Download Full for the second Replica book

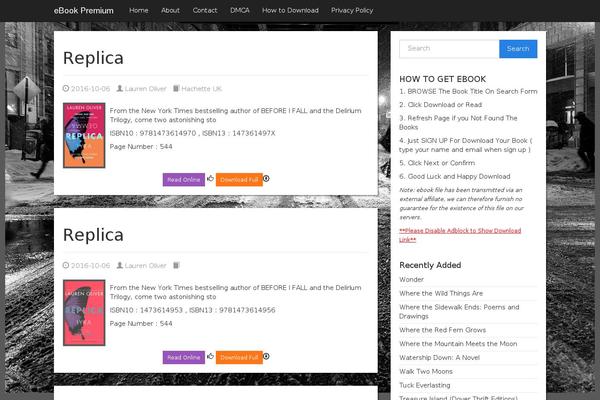click(239, 357)
